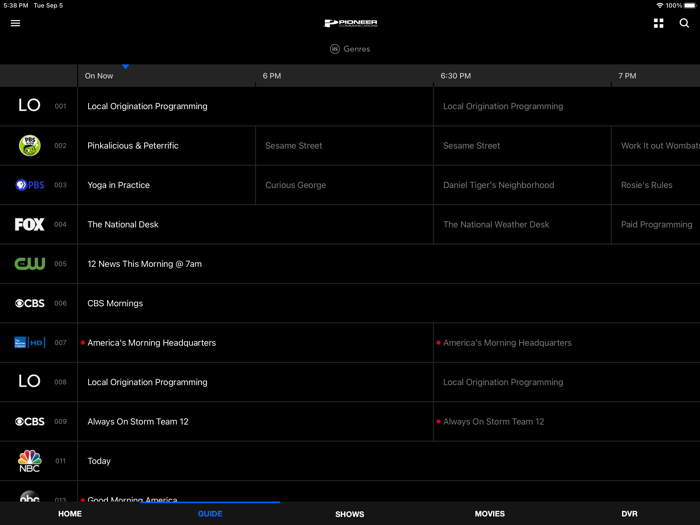
Task: Open Yoga in Practice program
Action: pyautogui.click(x=167, y=185)
